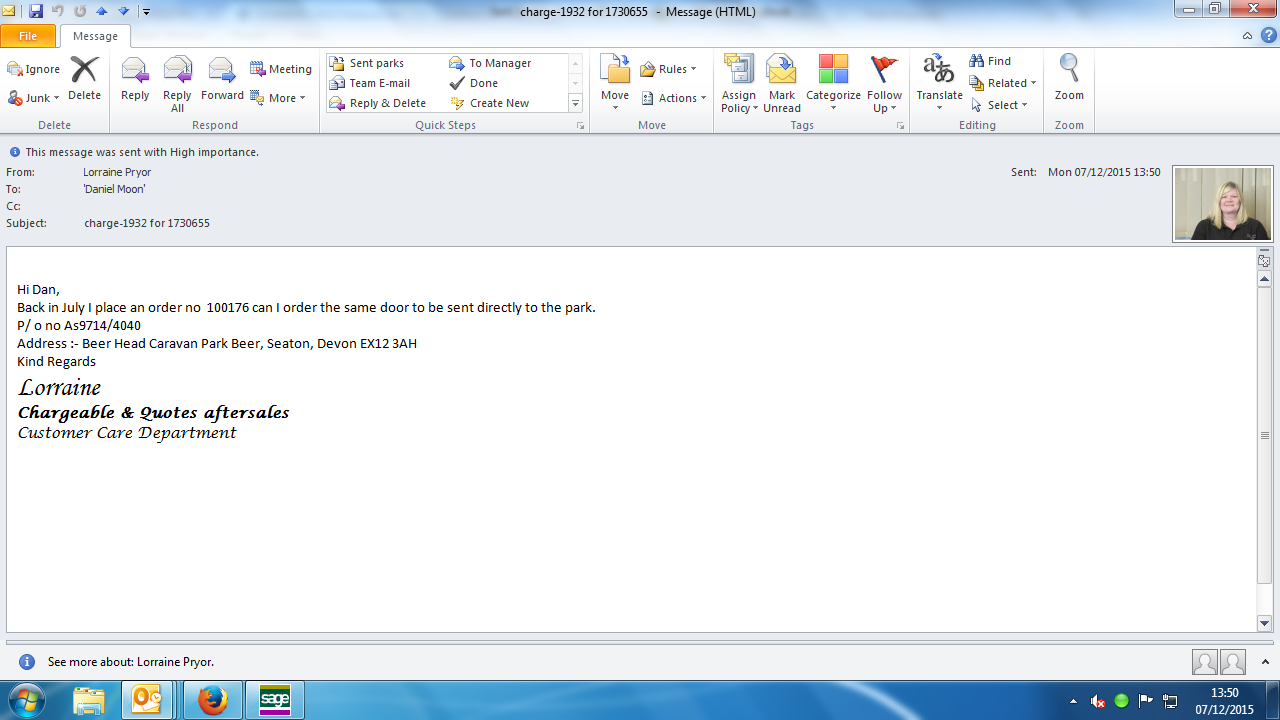Run the To Manager quick step
The width and height of the screenshot is (1280, 720).
click(x=490, y=63)
